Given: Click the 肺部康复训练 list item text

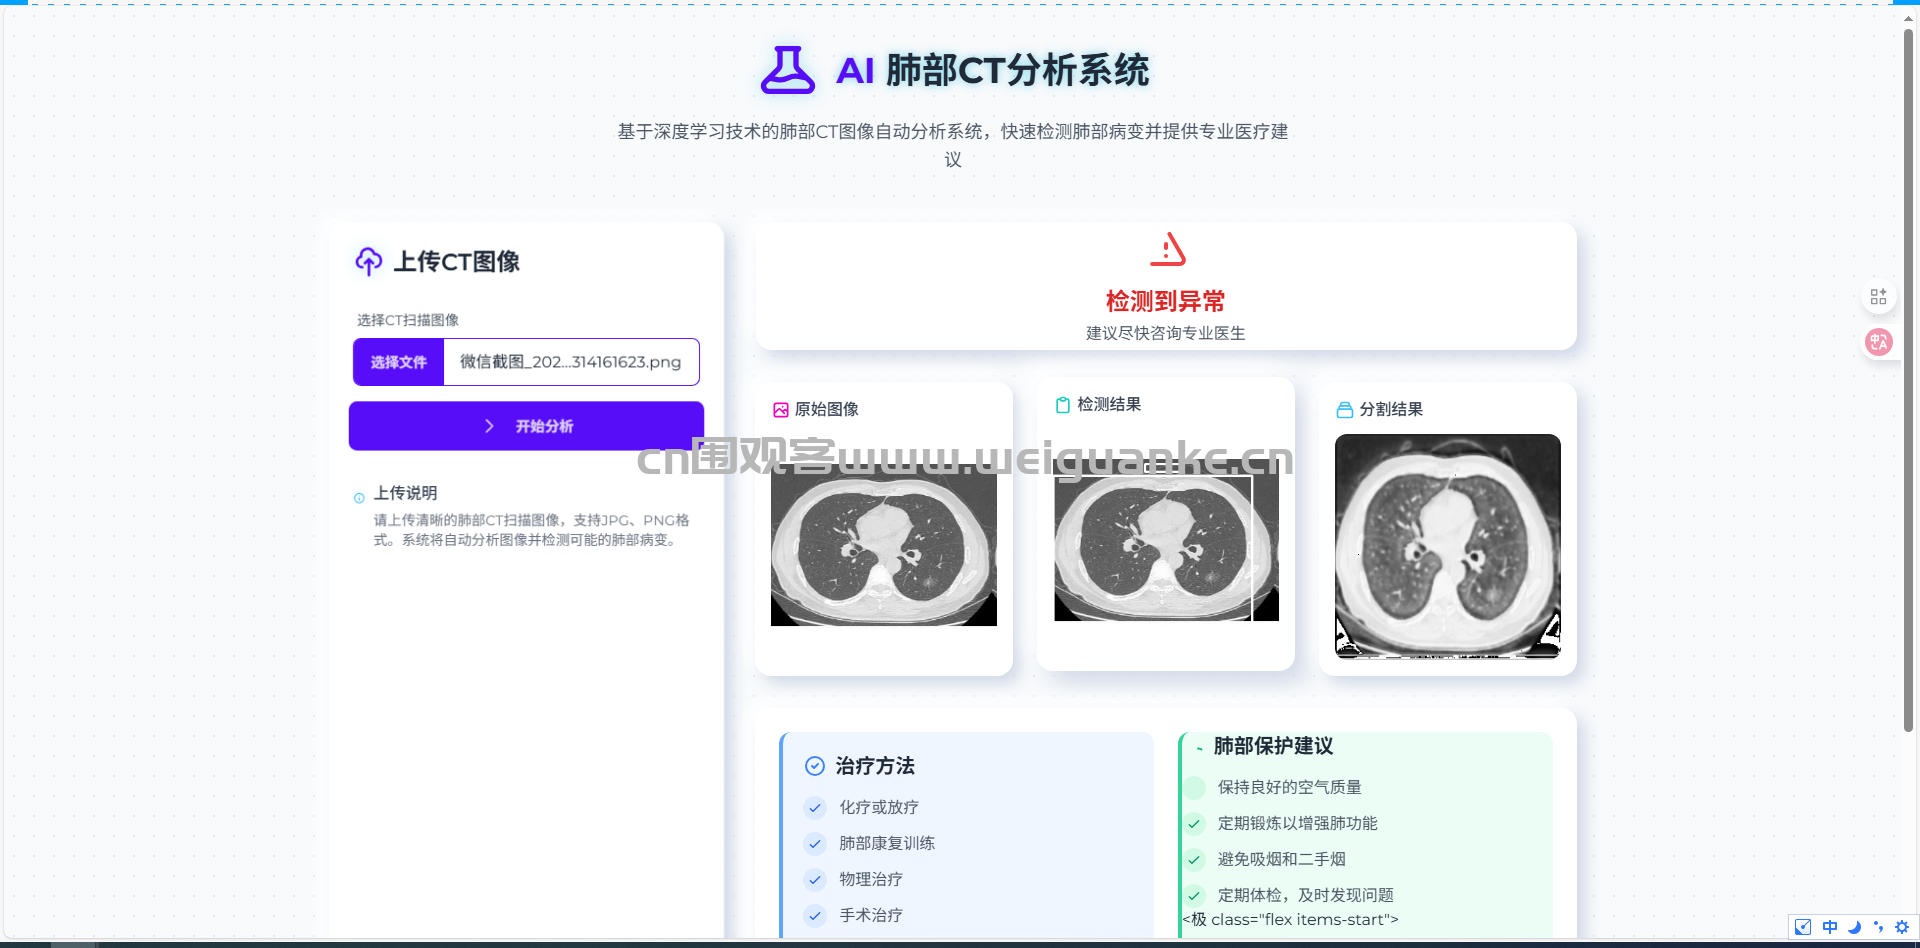Looking at the screenshot, I should coord(887,843).
